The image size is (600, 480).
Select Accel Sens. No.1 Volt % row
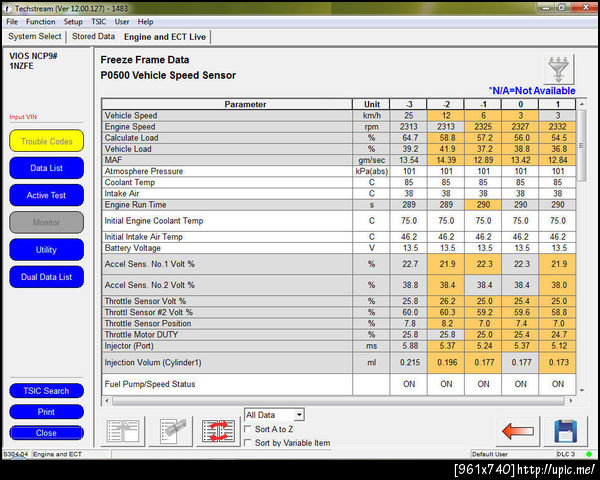[x=227, y=264]
